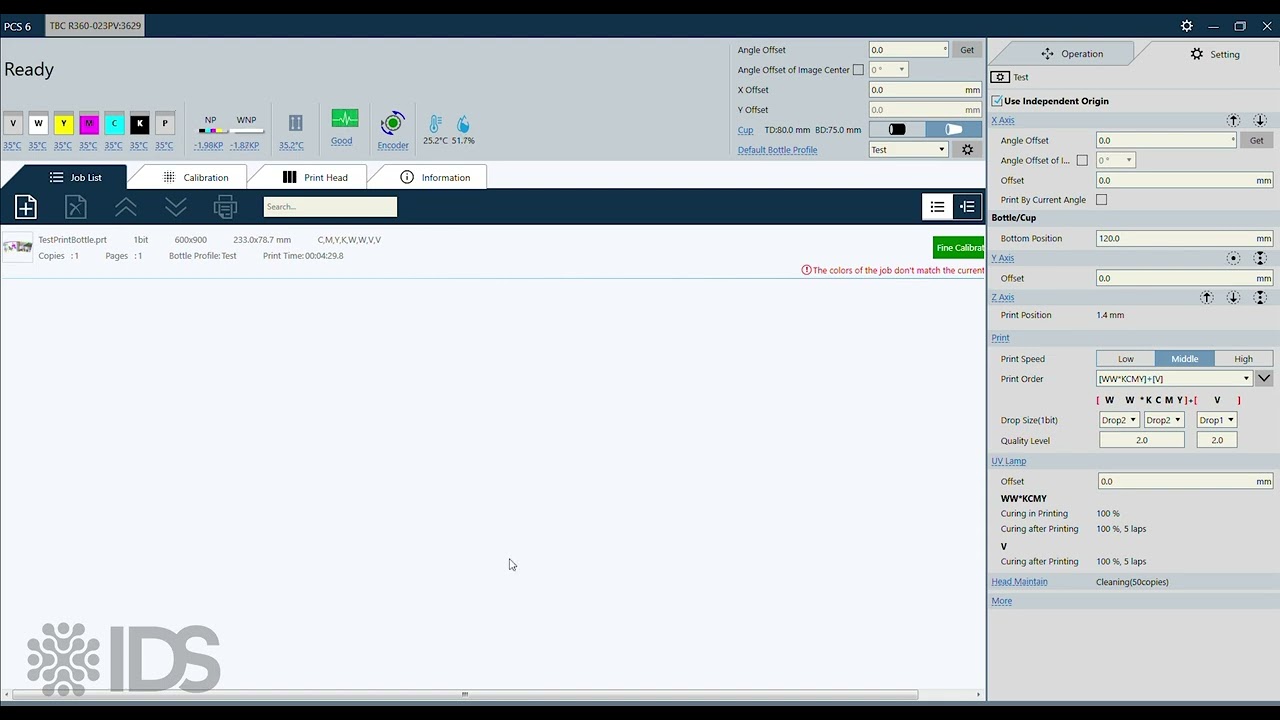Click X Axis move up arrow icon

[x=1234, y=120]
